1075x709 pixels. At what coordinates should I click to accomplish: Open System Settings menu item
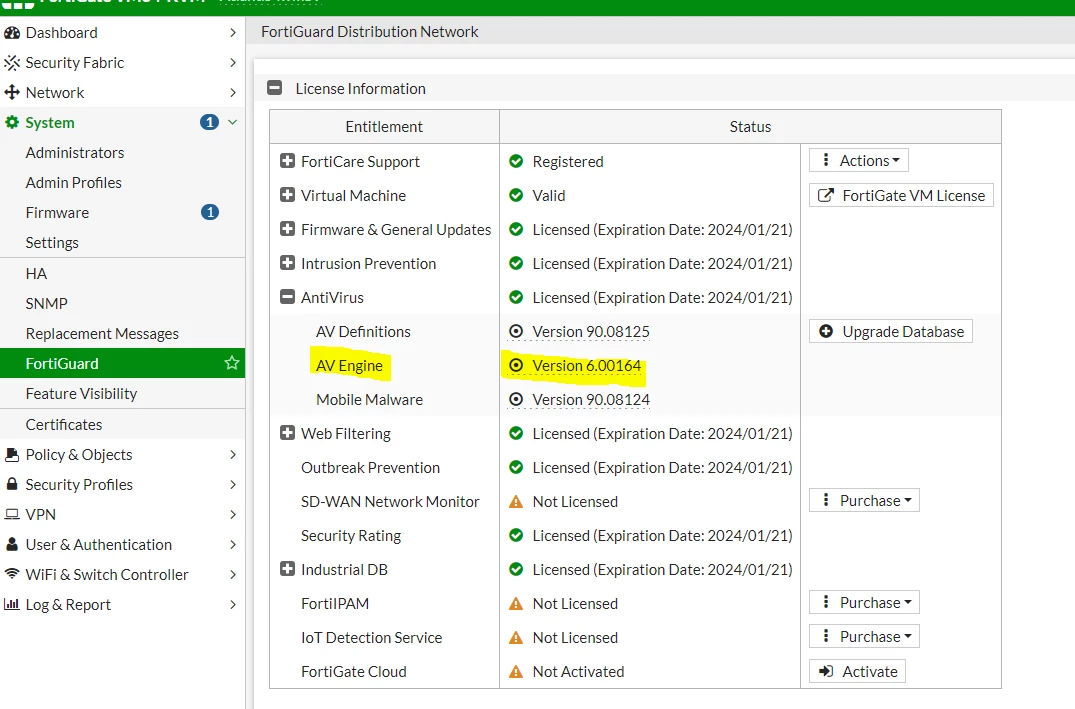52,243
